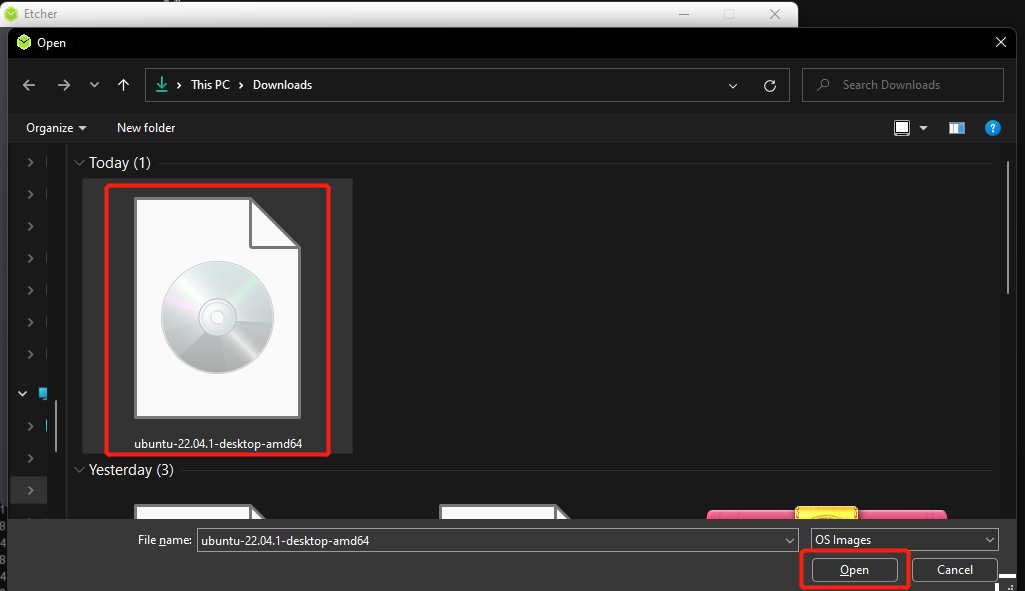Minimize the Etcher window
The width and height of the screenshot is (1025, 591).
click(x=684, y=14)
